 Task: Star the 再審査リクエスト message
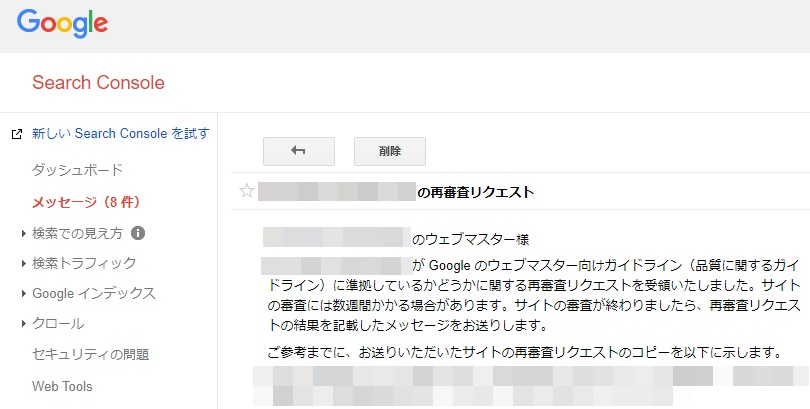click(247, 192)
